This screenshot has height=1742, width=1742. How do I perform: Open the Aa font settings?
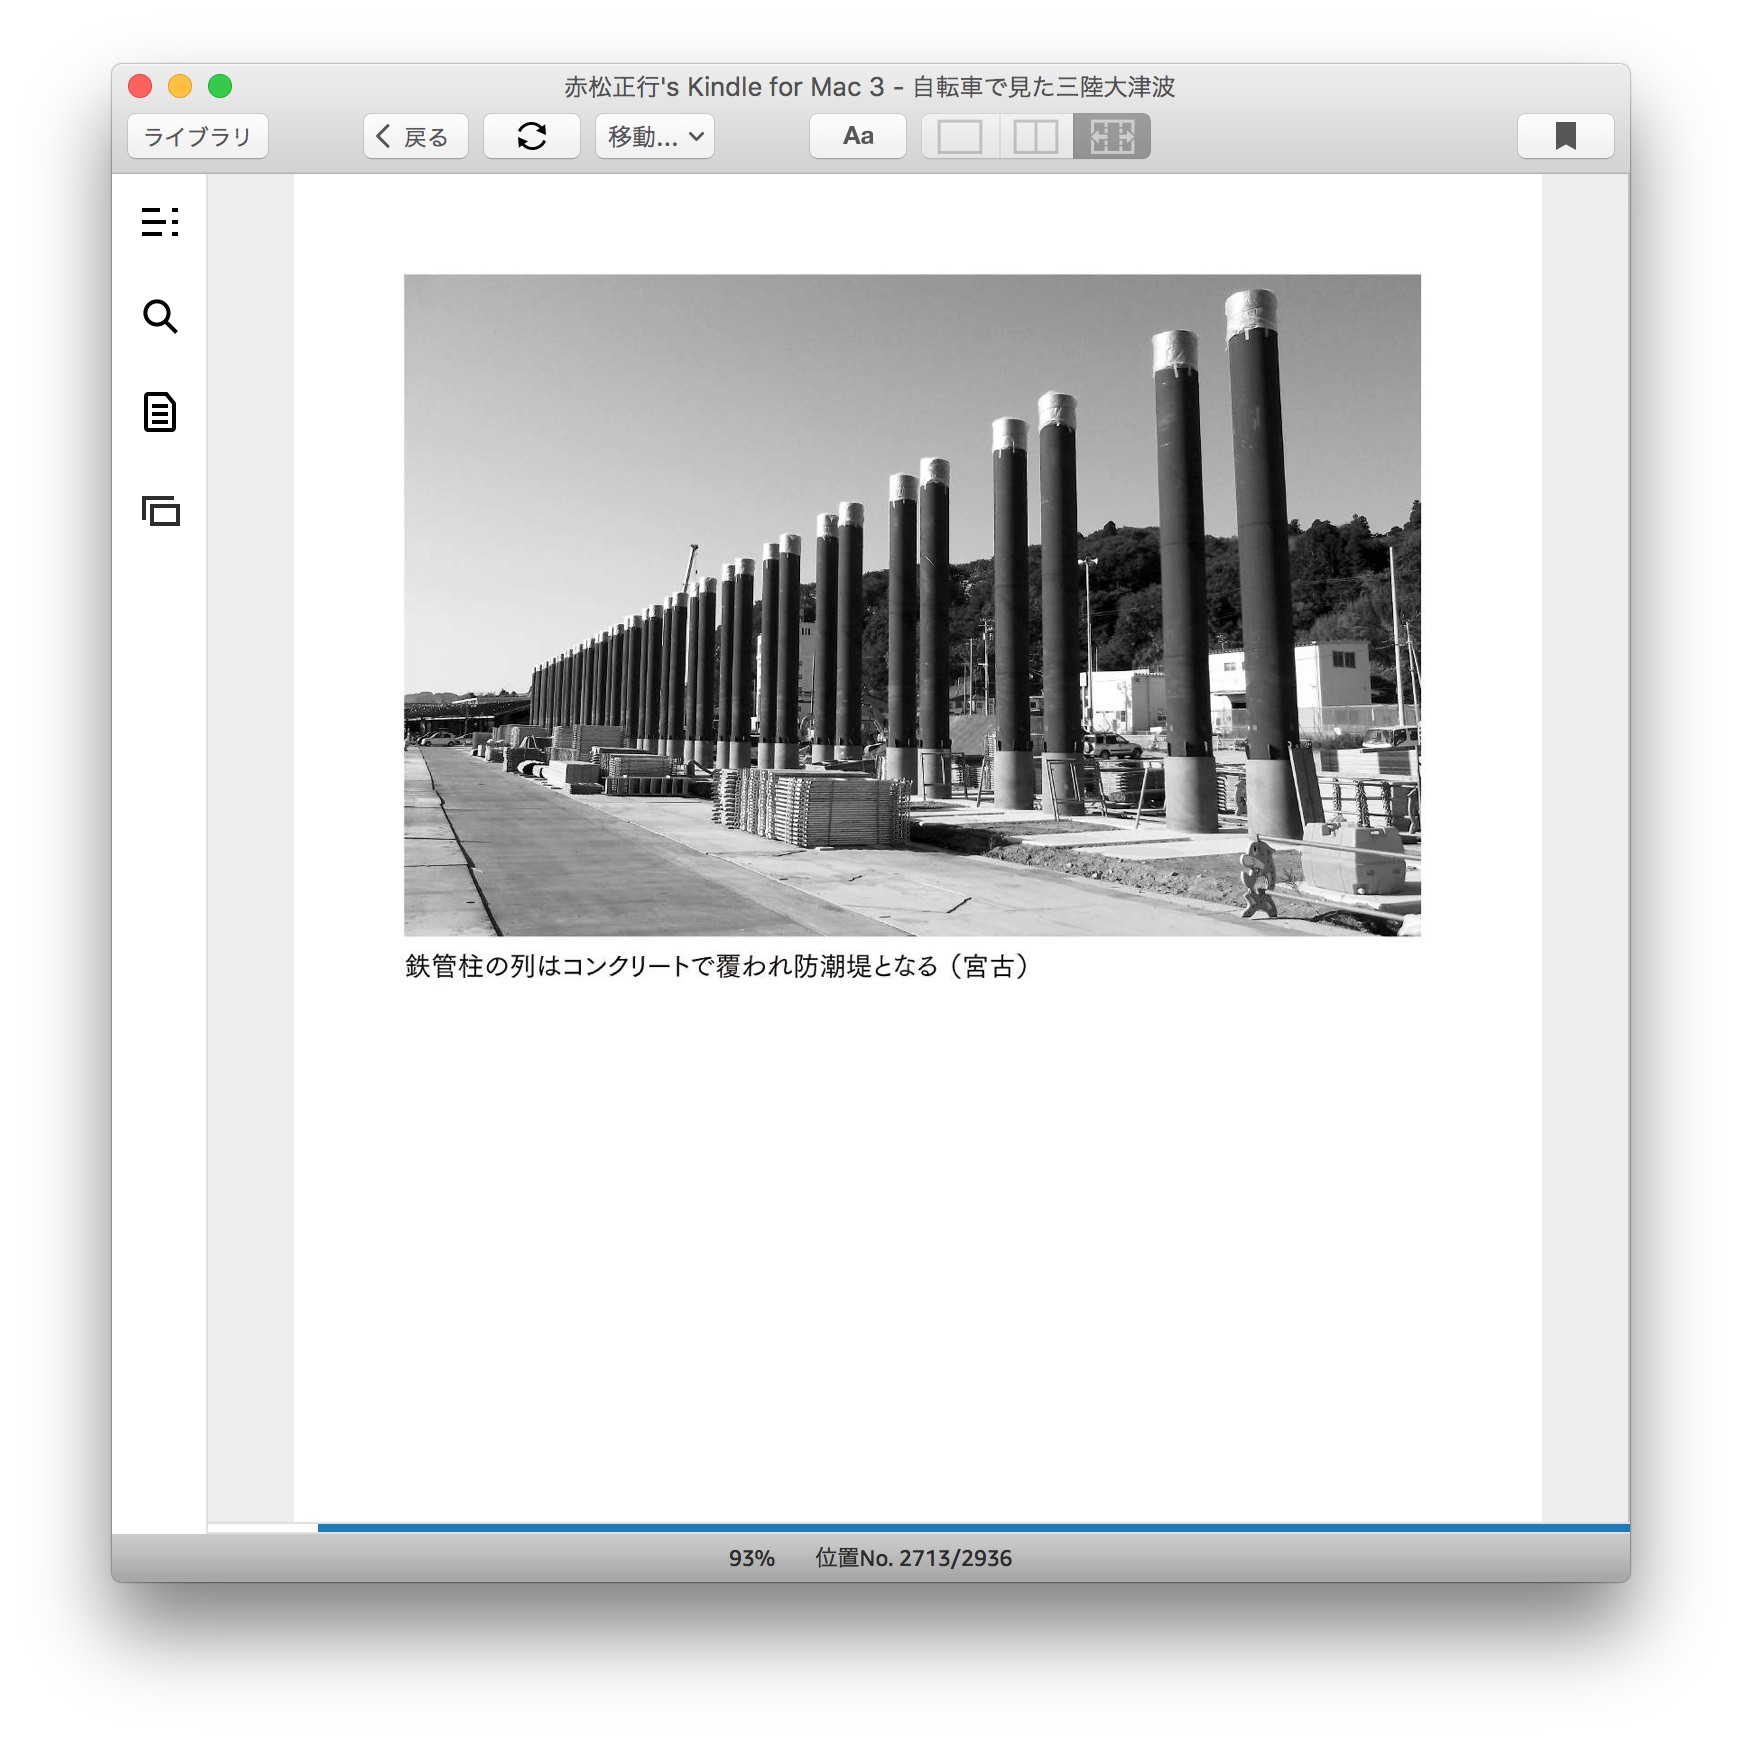pyautogui.click(x=857, y=136)
